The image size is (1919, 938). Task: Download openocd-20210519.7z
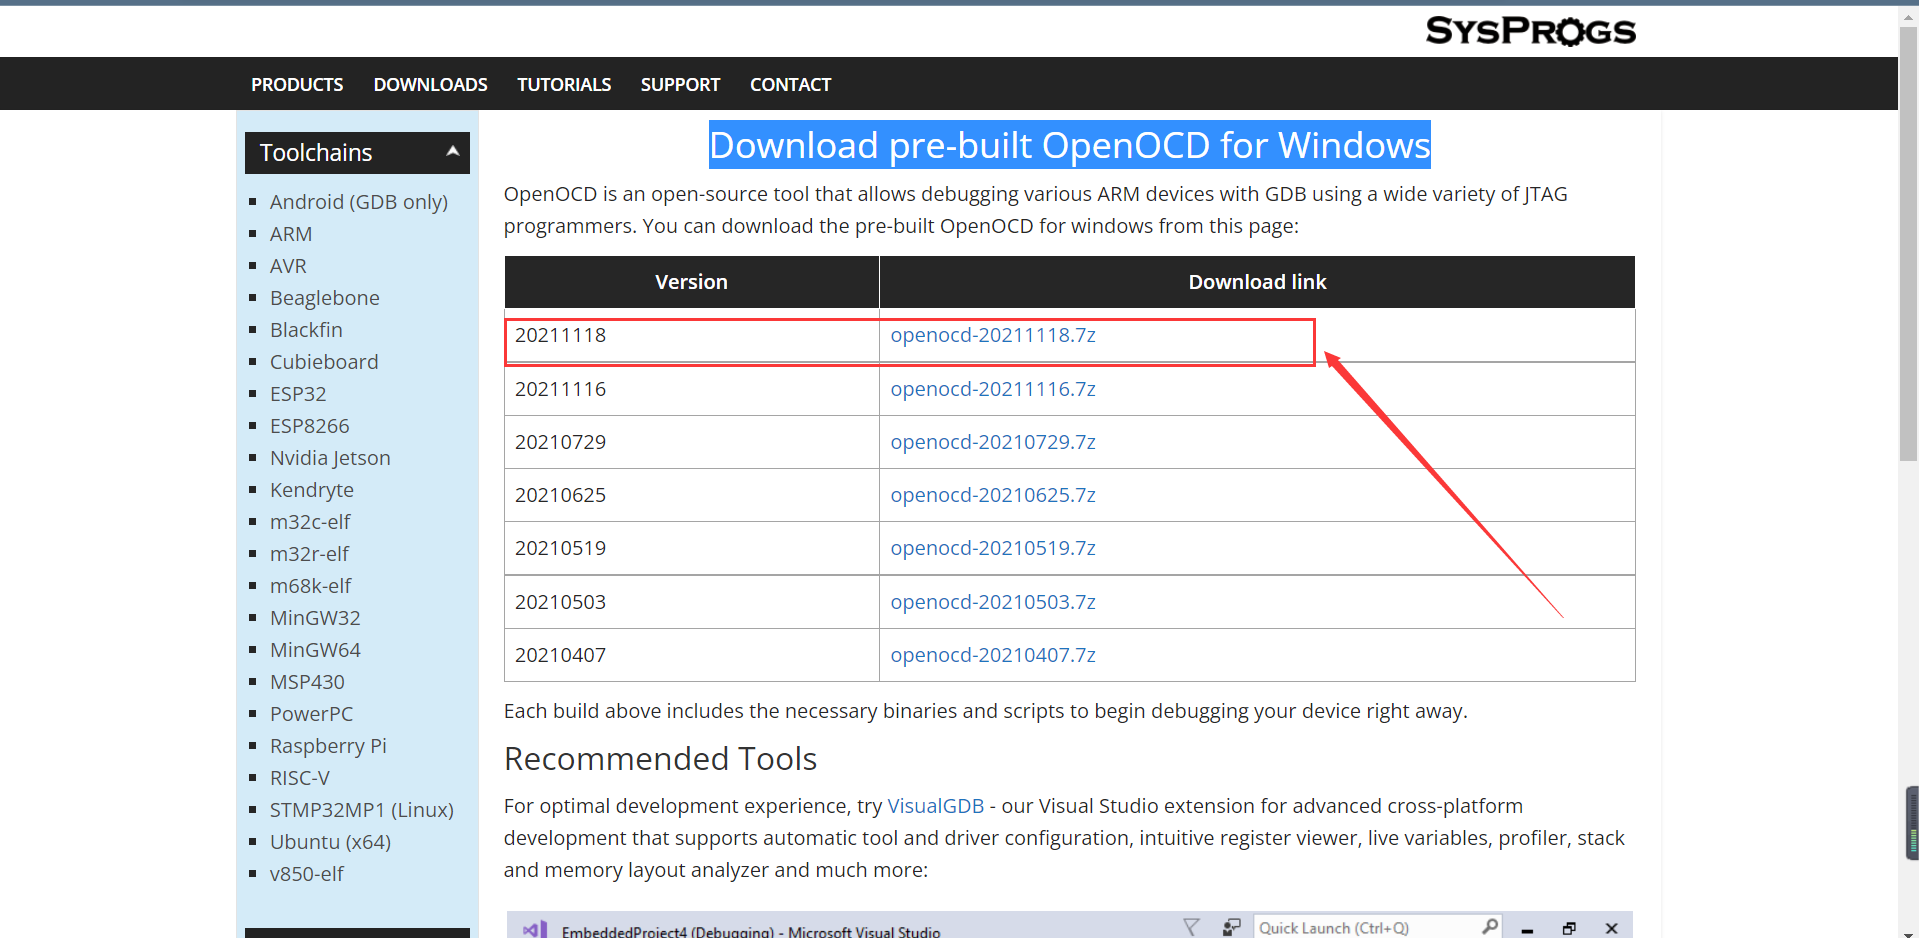993,548
